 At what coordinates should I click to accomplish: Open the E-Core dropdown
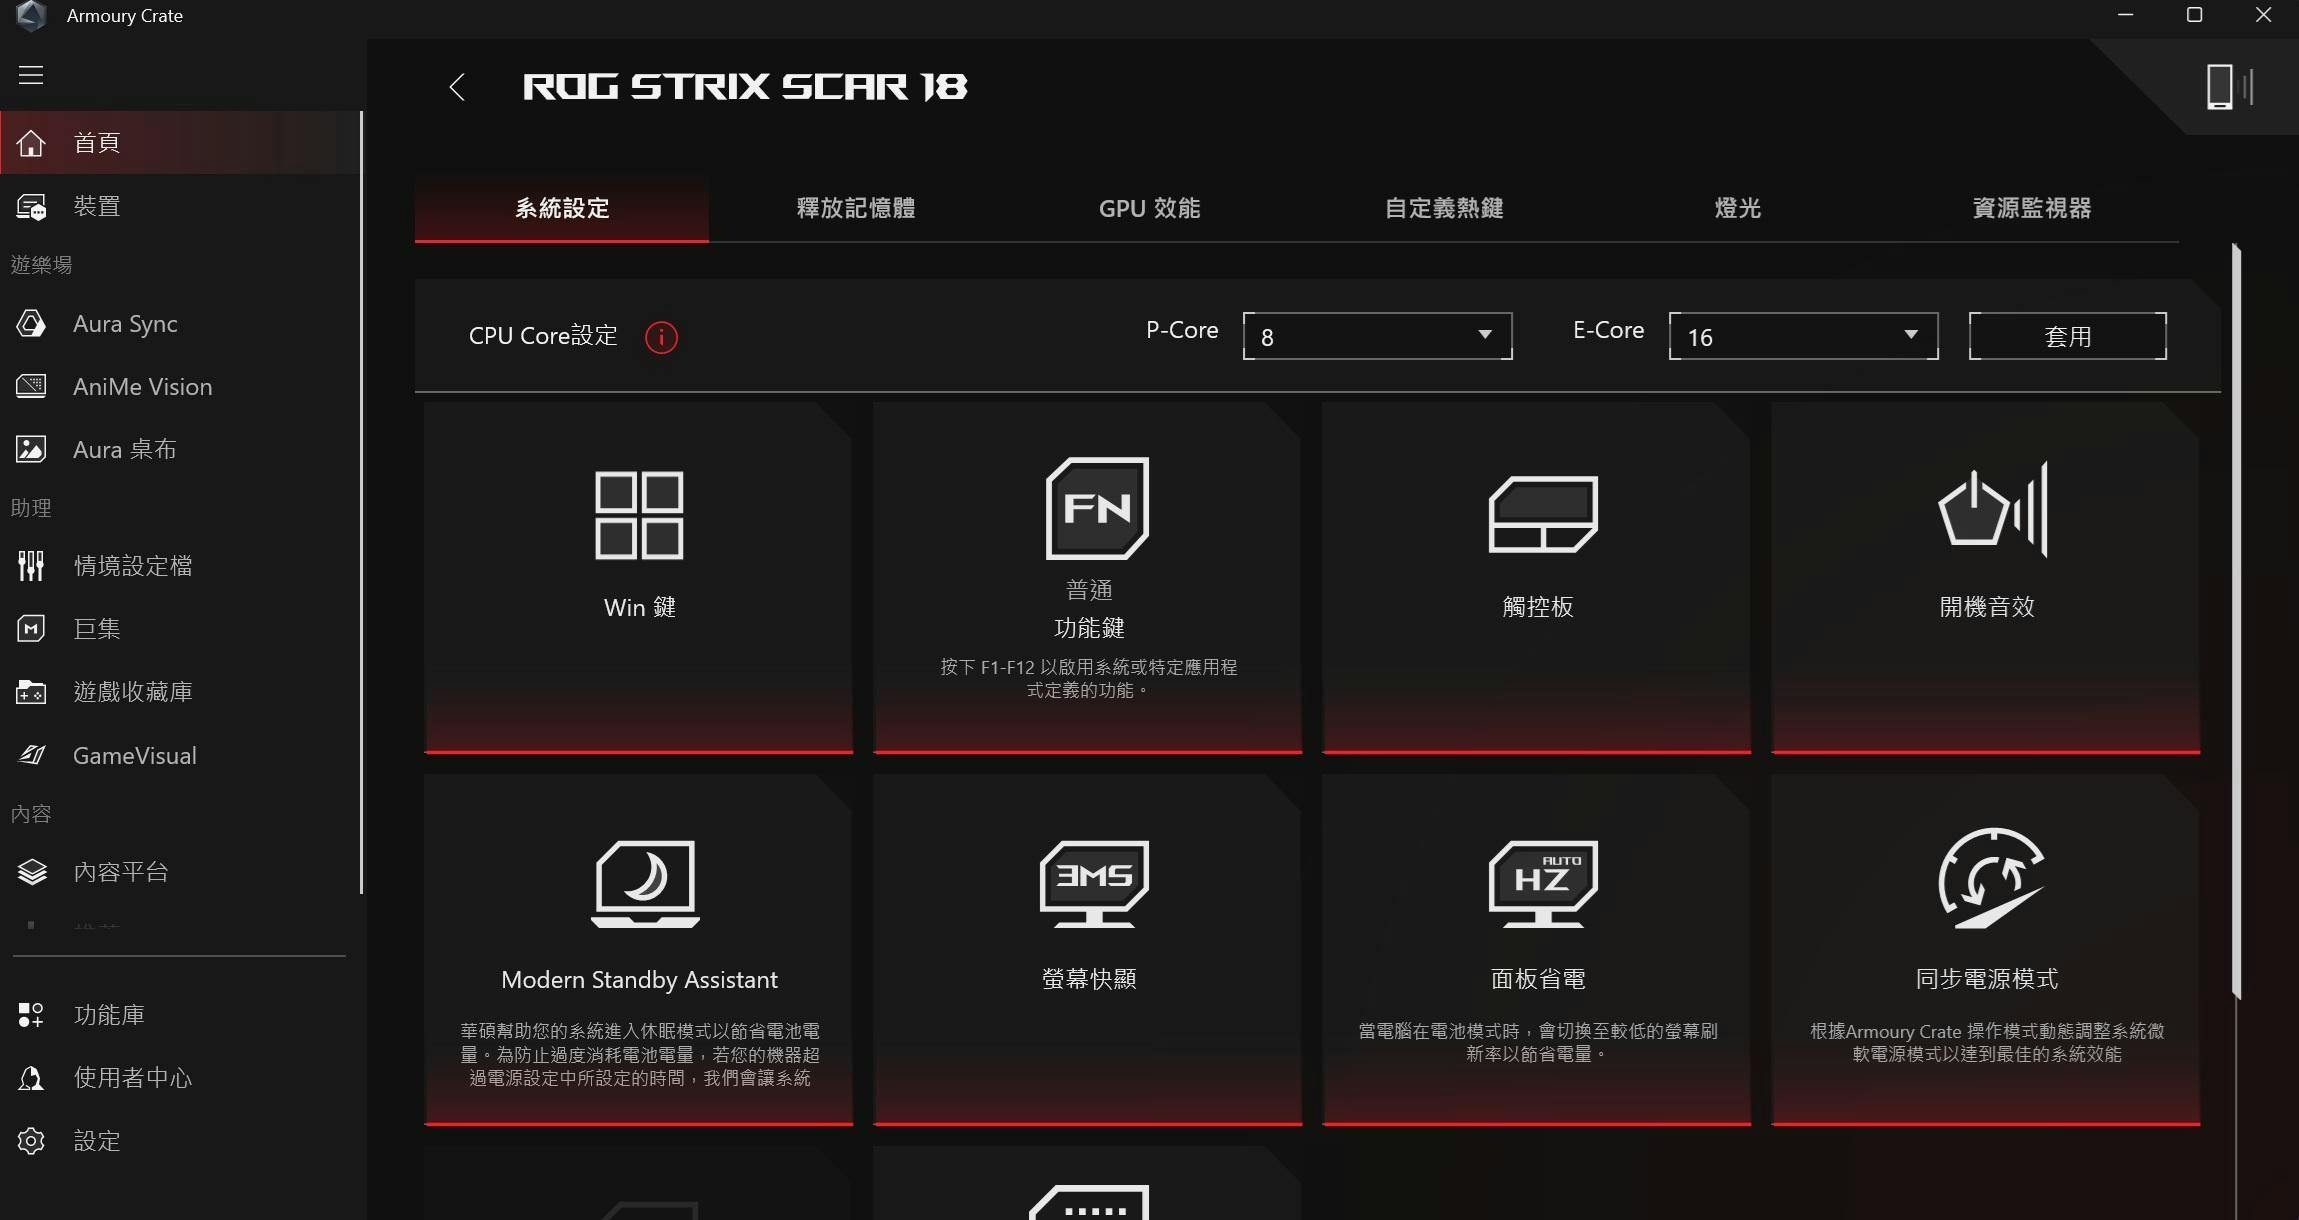[1803, 336]
